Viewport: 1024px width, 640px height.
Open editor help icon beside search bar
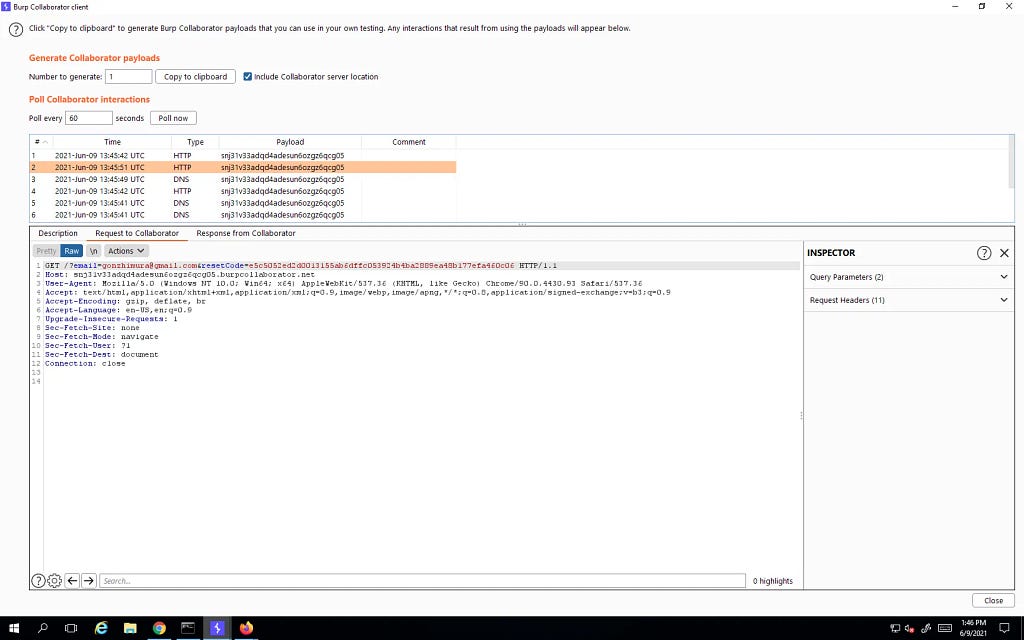click(x=39, y=581)
